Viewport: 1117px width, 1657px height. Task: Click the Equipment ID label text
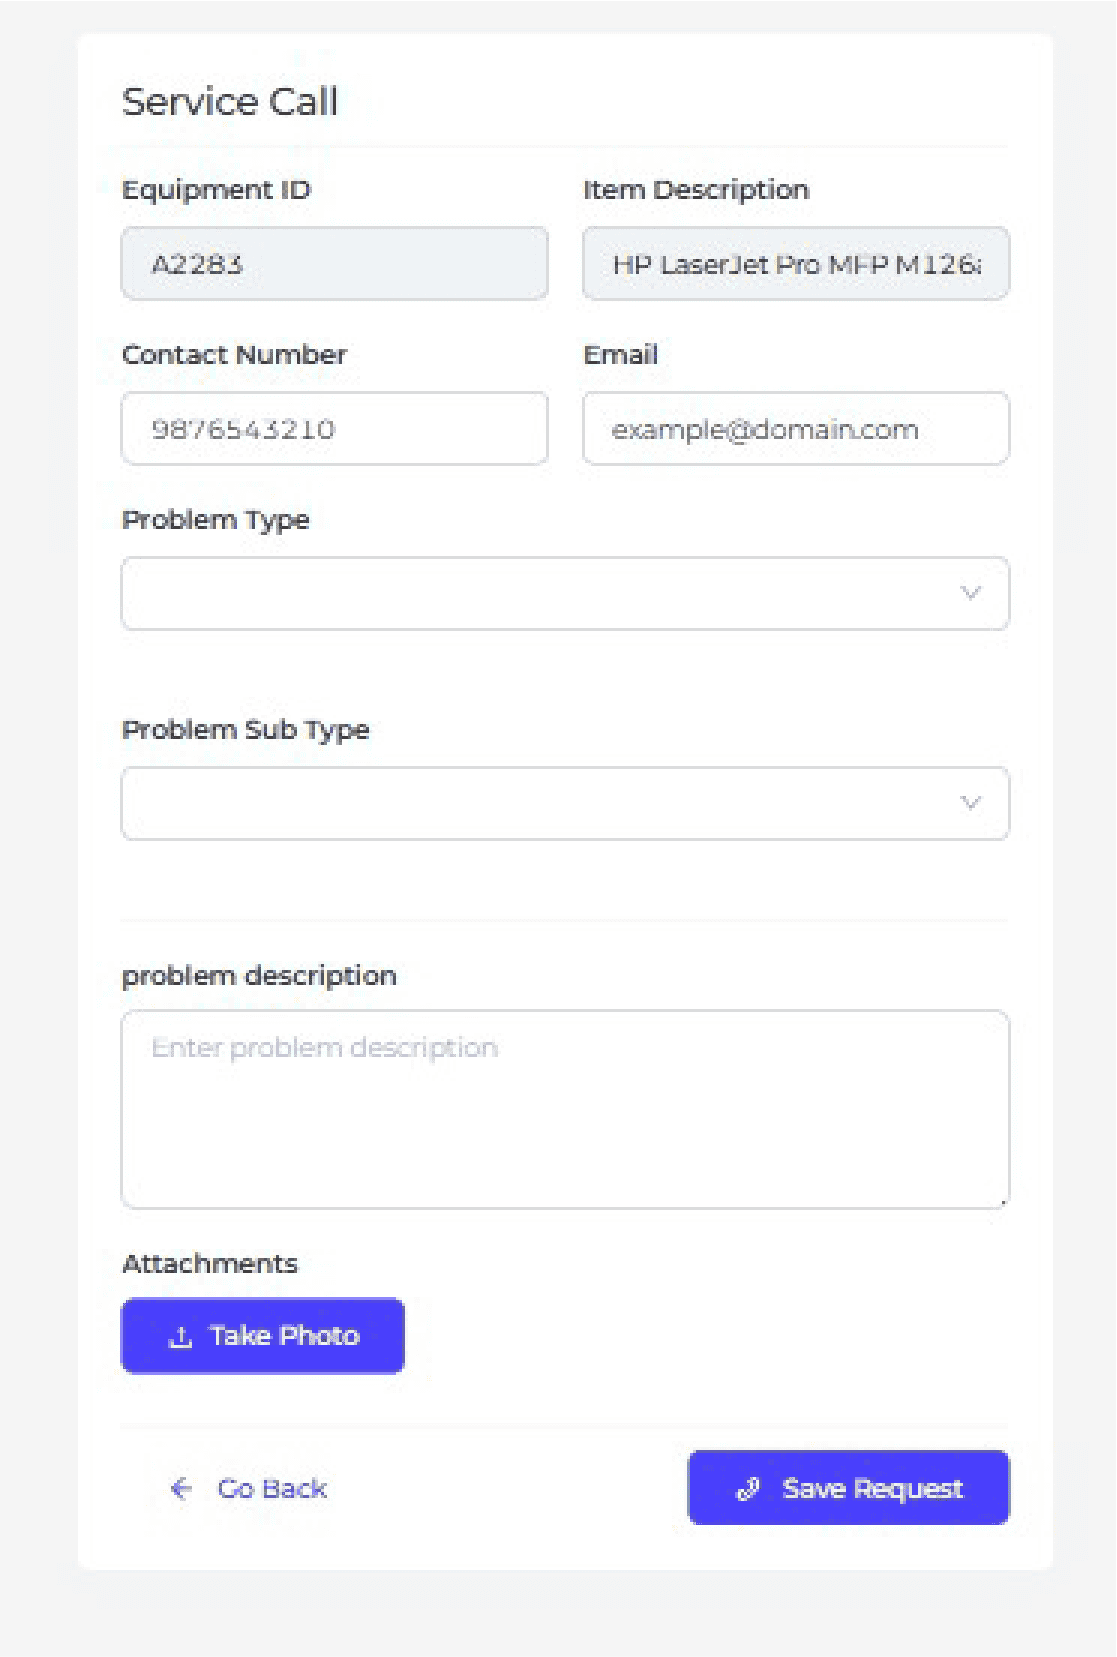point(216,190)
